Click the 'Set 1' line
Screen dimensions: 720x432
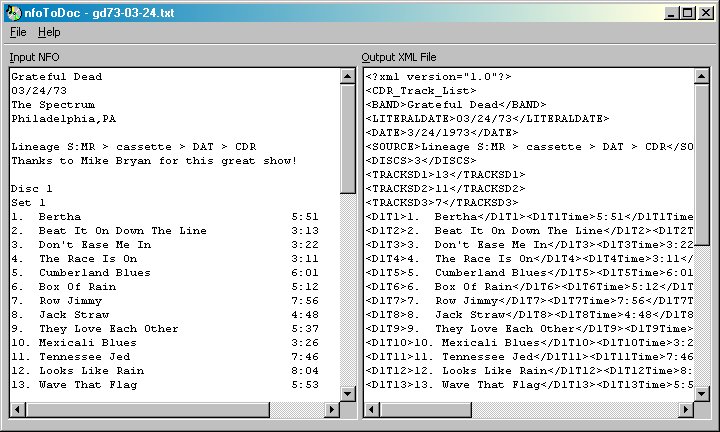(28, 202)
